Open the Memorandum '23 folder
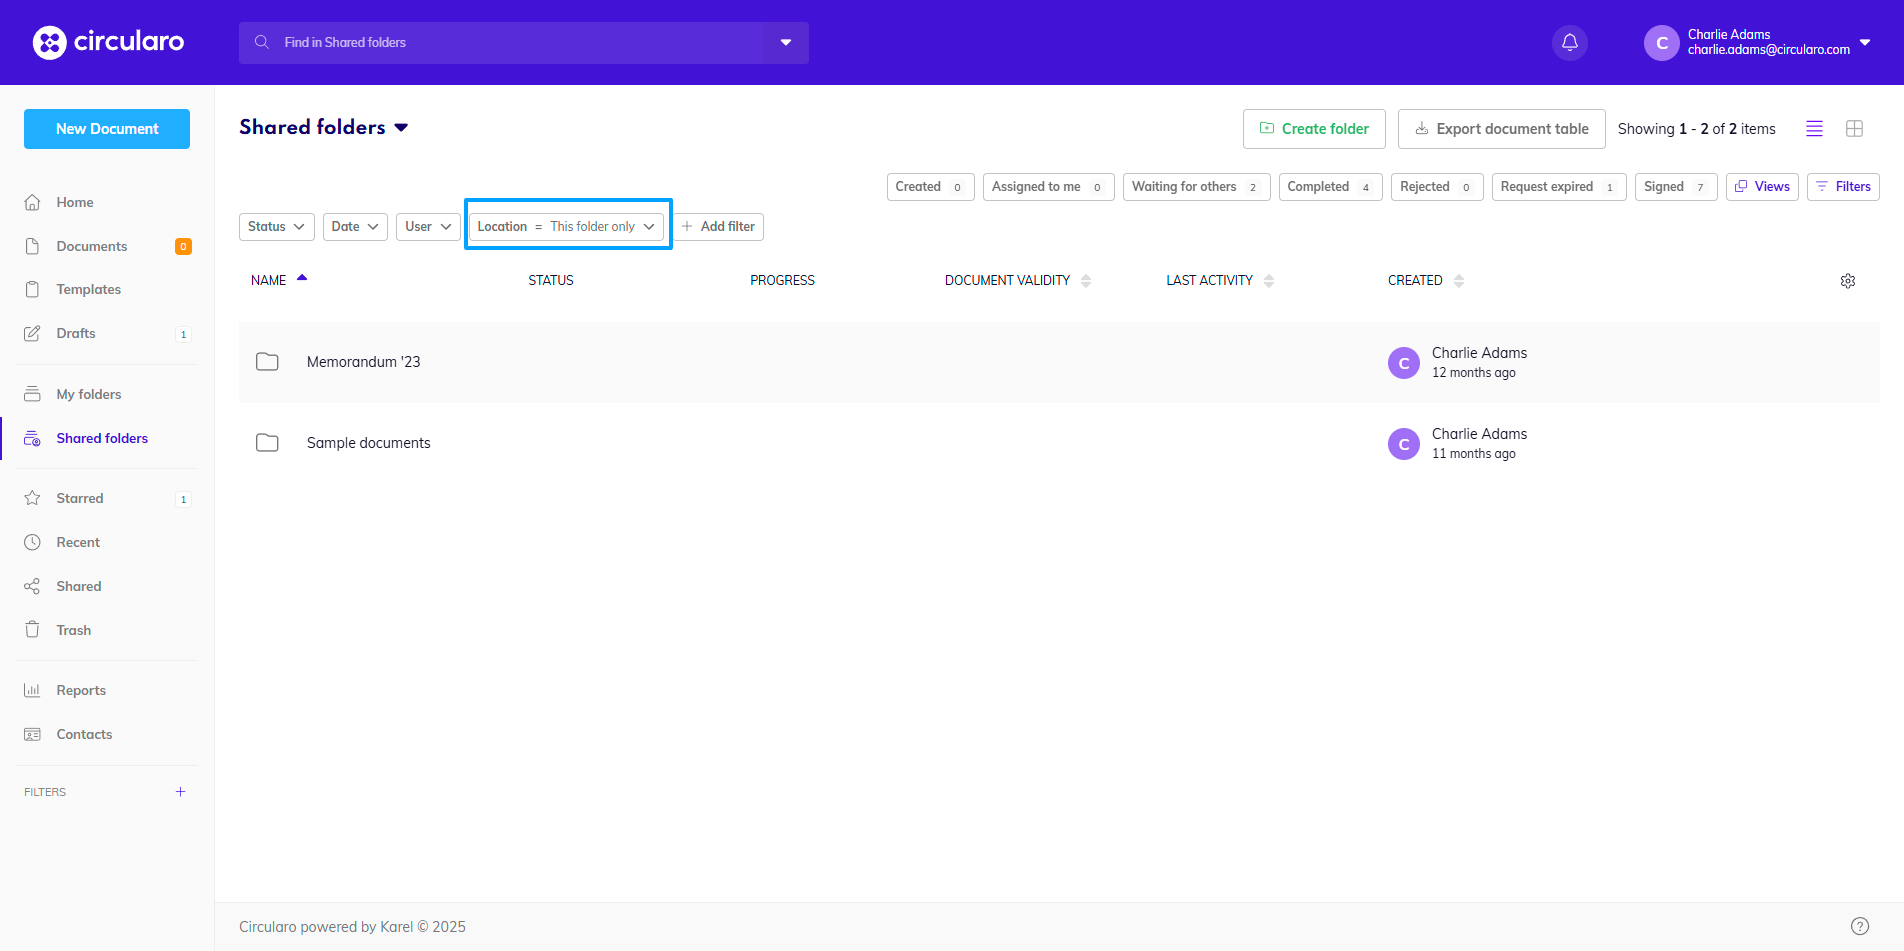This screenshot has width=1904, height=951. (363, 362)
